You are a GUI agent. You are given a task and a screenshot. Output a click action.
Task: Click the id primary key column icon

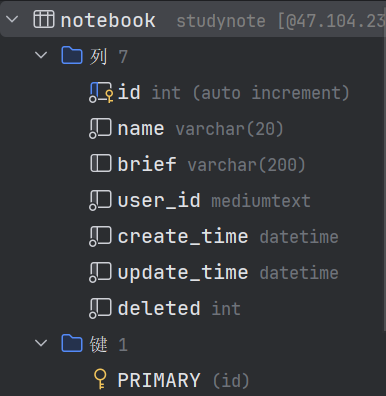pos(101,93)
